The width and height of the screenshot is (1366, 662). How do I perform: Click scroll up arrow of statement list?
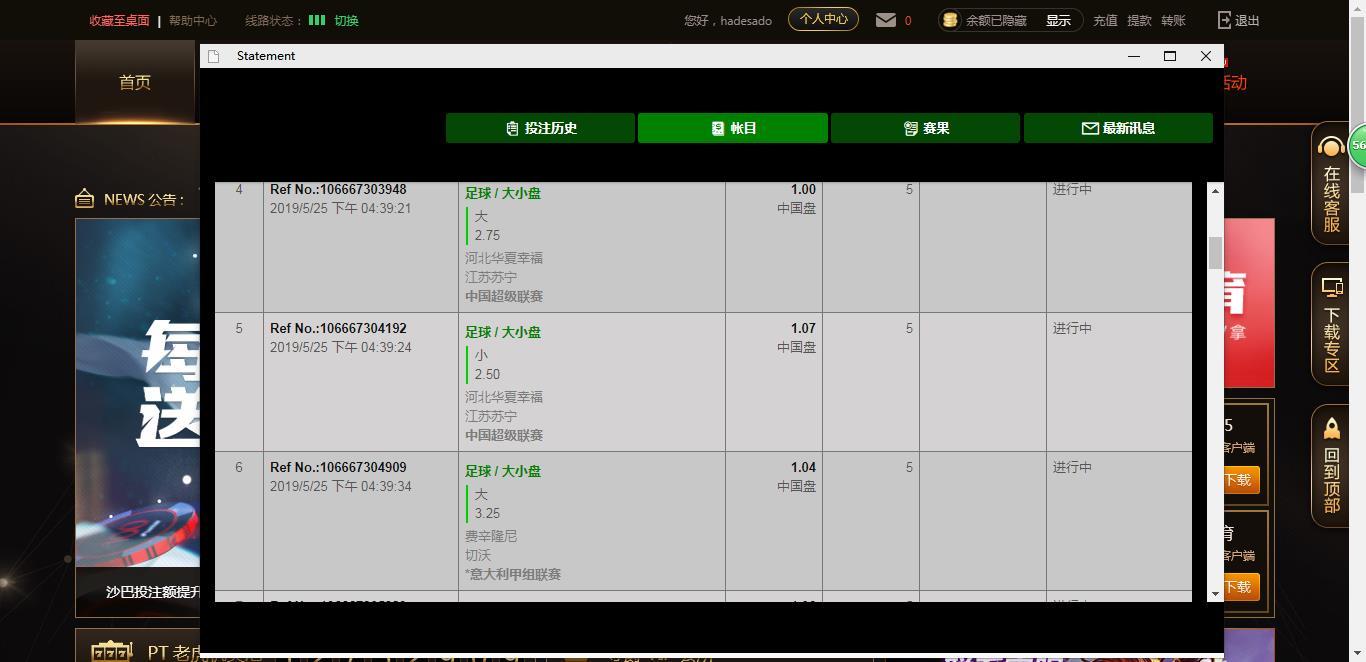tap(1215, 190)
